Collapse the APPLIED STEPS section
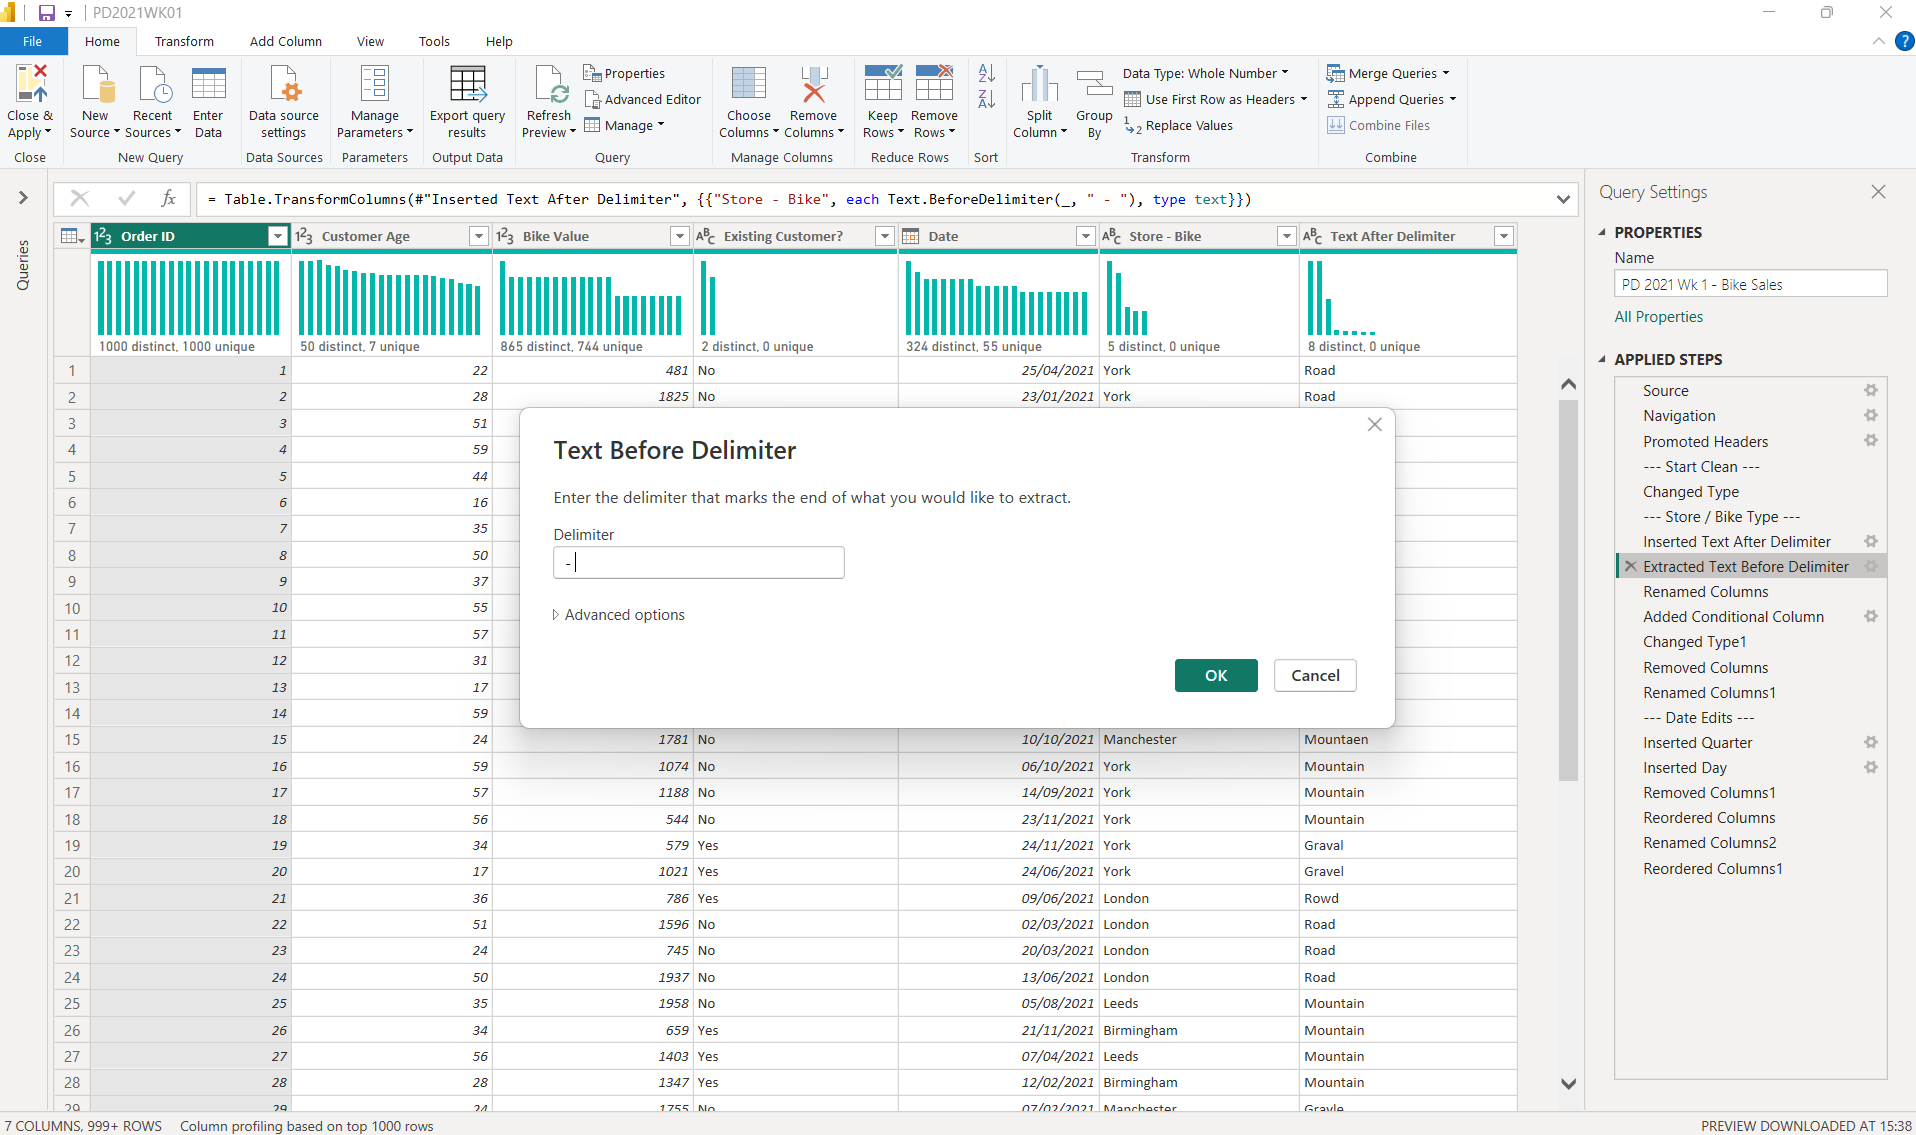Viewport: 1916px width, 1135px height. (1602, 360)
